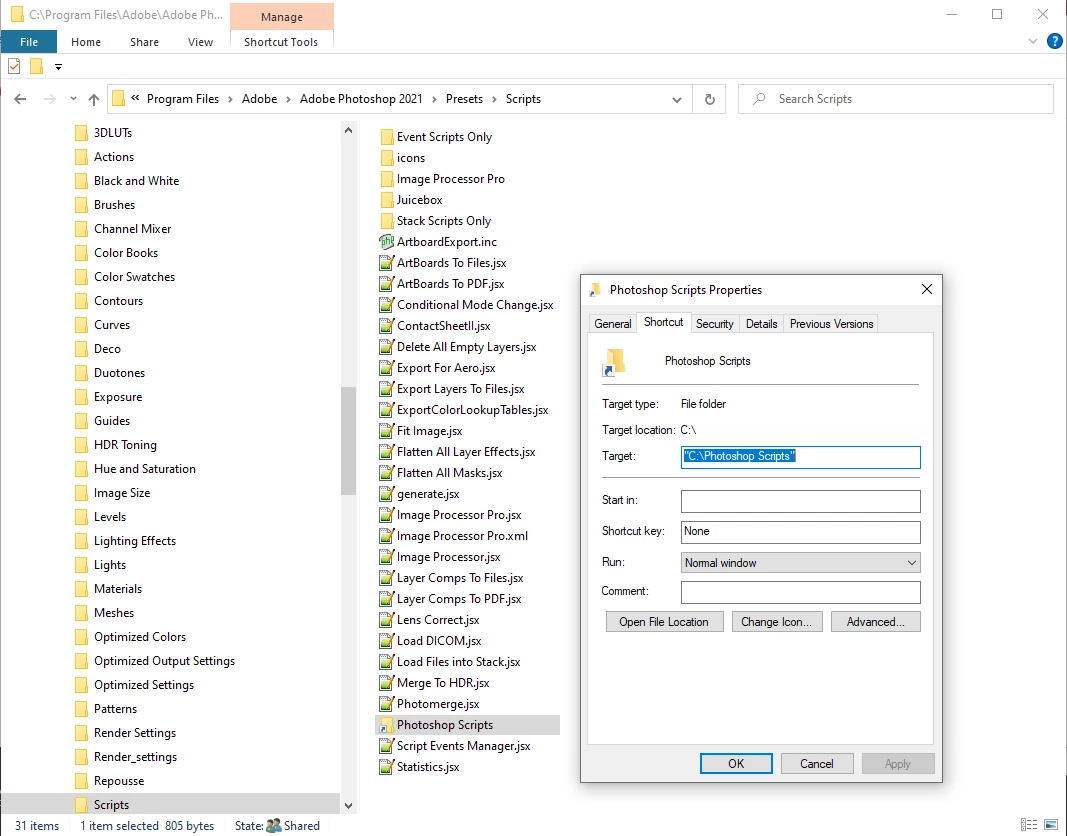Click the Lens Correct.jsx script icon

pyautogui.click(x=386, y=620)
